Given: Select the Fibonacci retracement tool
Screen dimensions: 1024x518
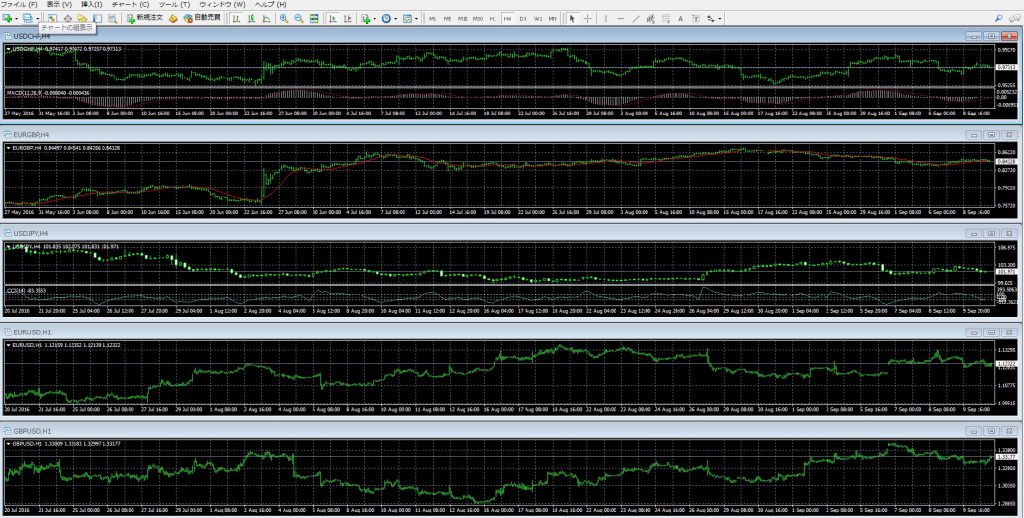Looking at the screenshot, I should point(665,18).
